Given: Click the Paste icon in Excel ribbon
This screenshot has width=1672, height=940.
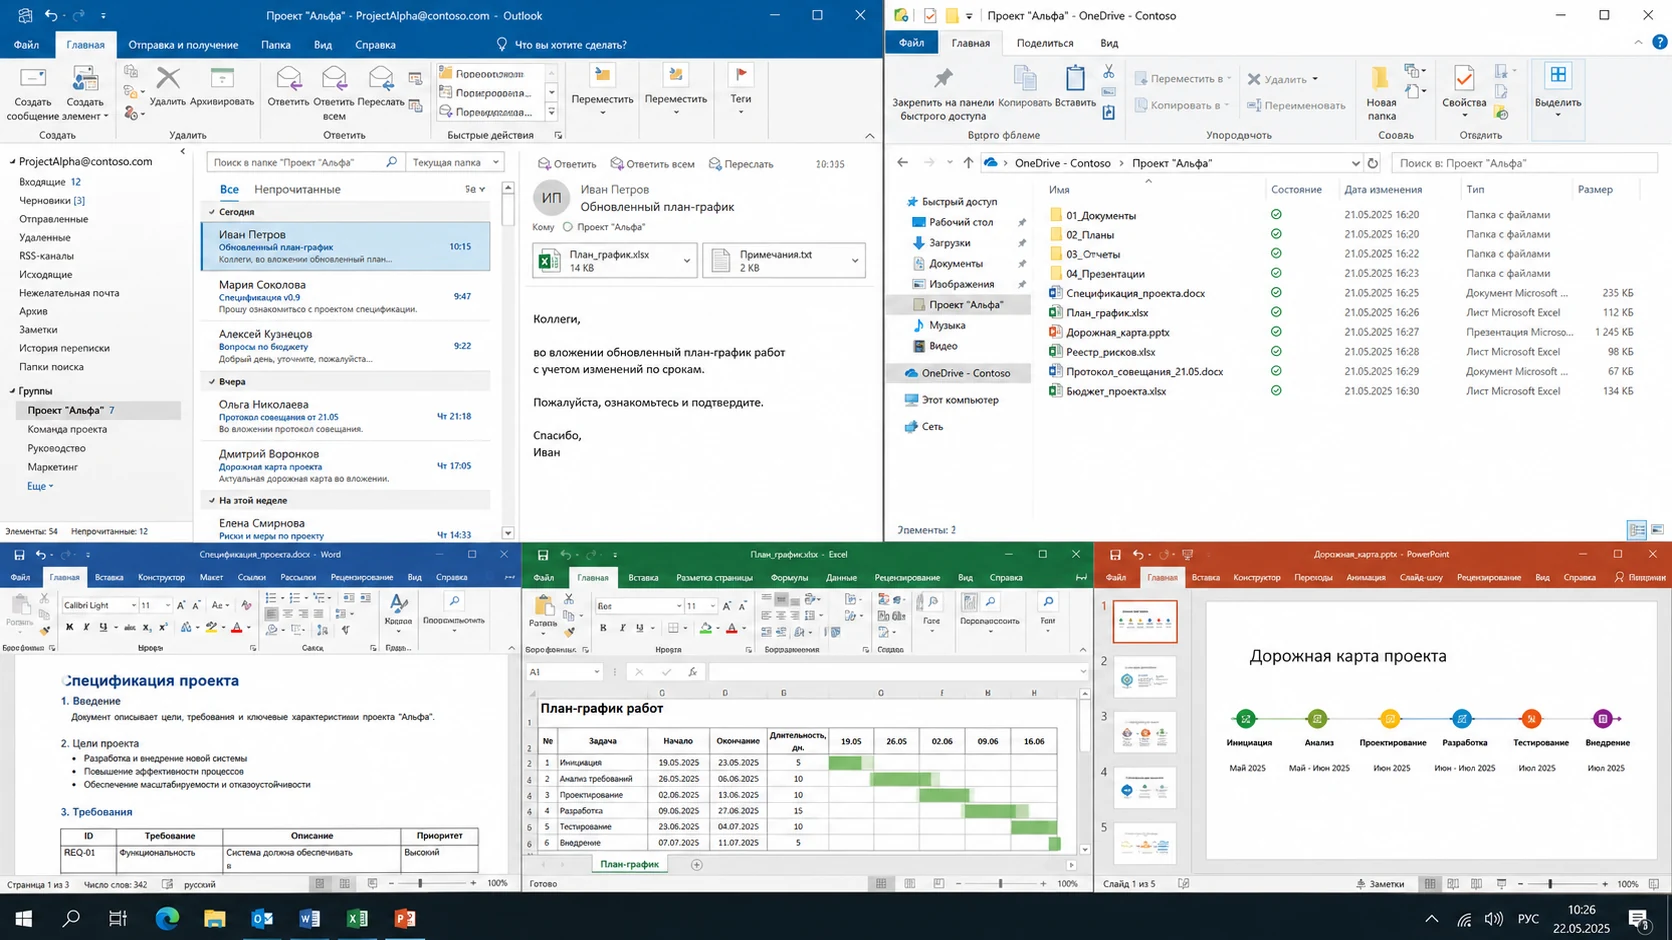Looking at the screenshot, I should click(543, 606).
